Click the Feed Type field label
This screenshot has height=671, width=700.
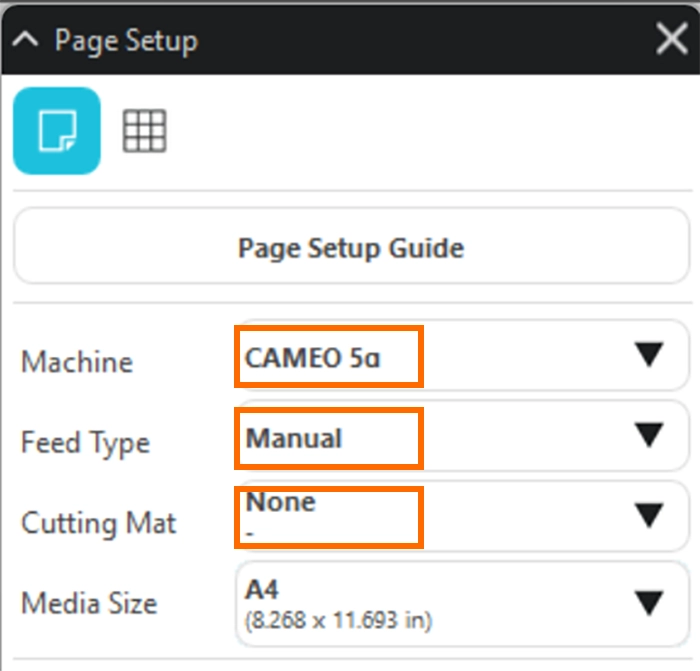point(85,442)
